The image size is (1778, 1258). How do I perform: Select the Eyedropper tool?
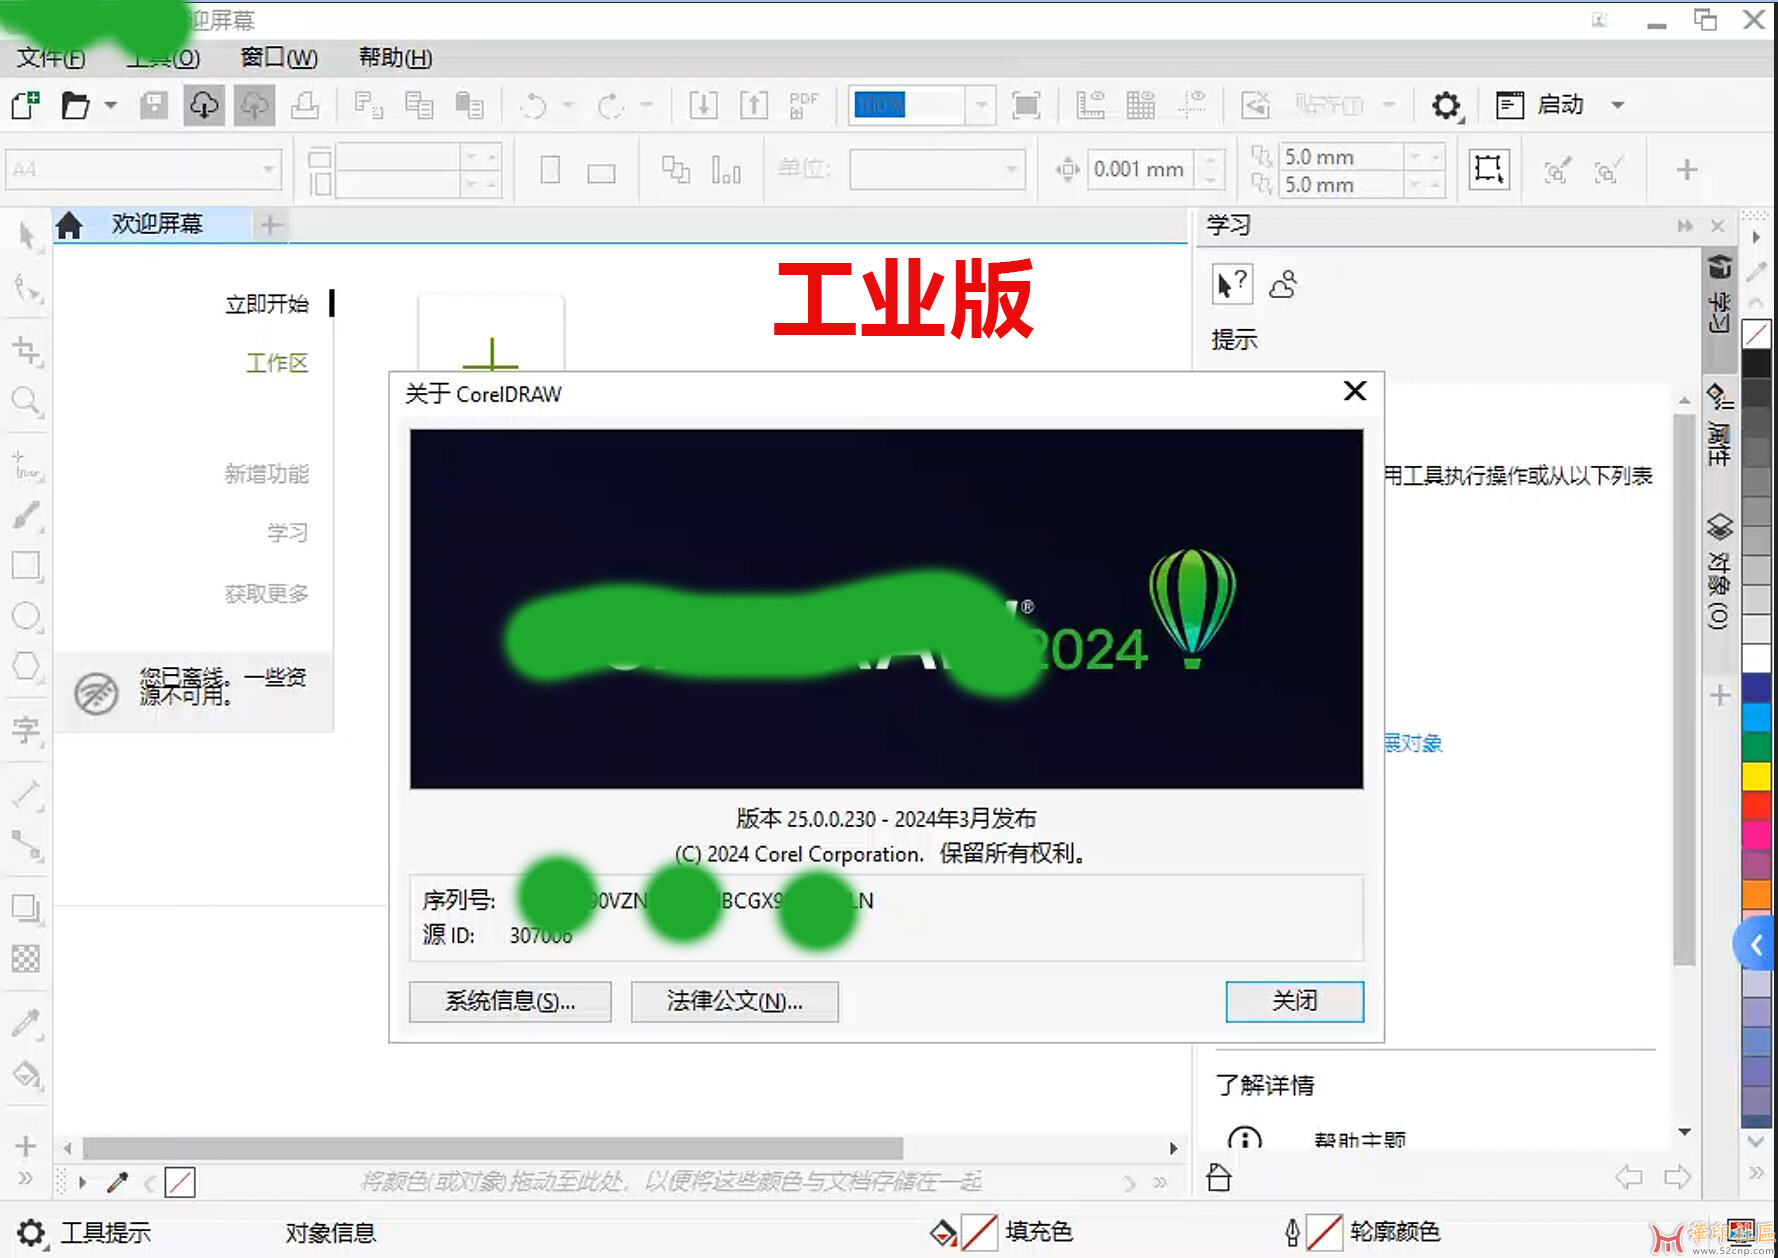point(26,1023)
